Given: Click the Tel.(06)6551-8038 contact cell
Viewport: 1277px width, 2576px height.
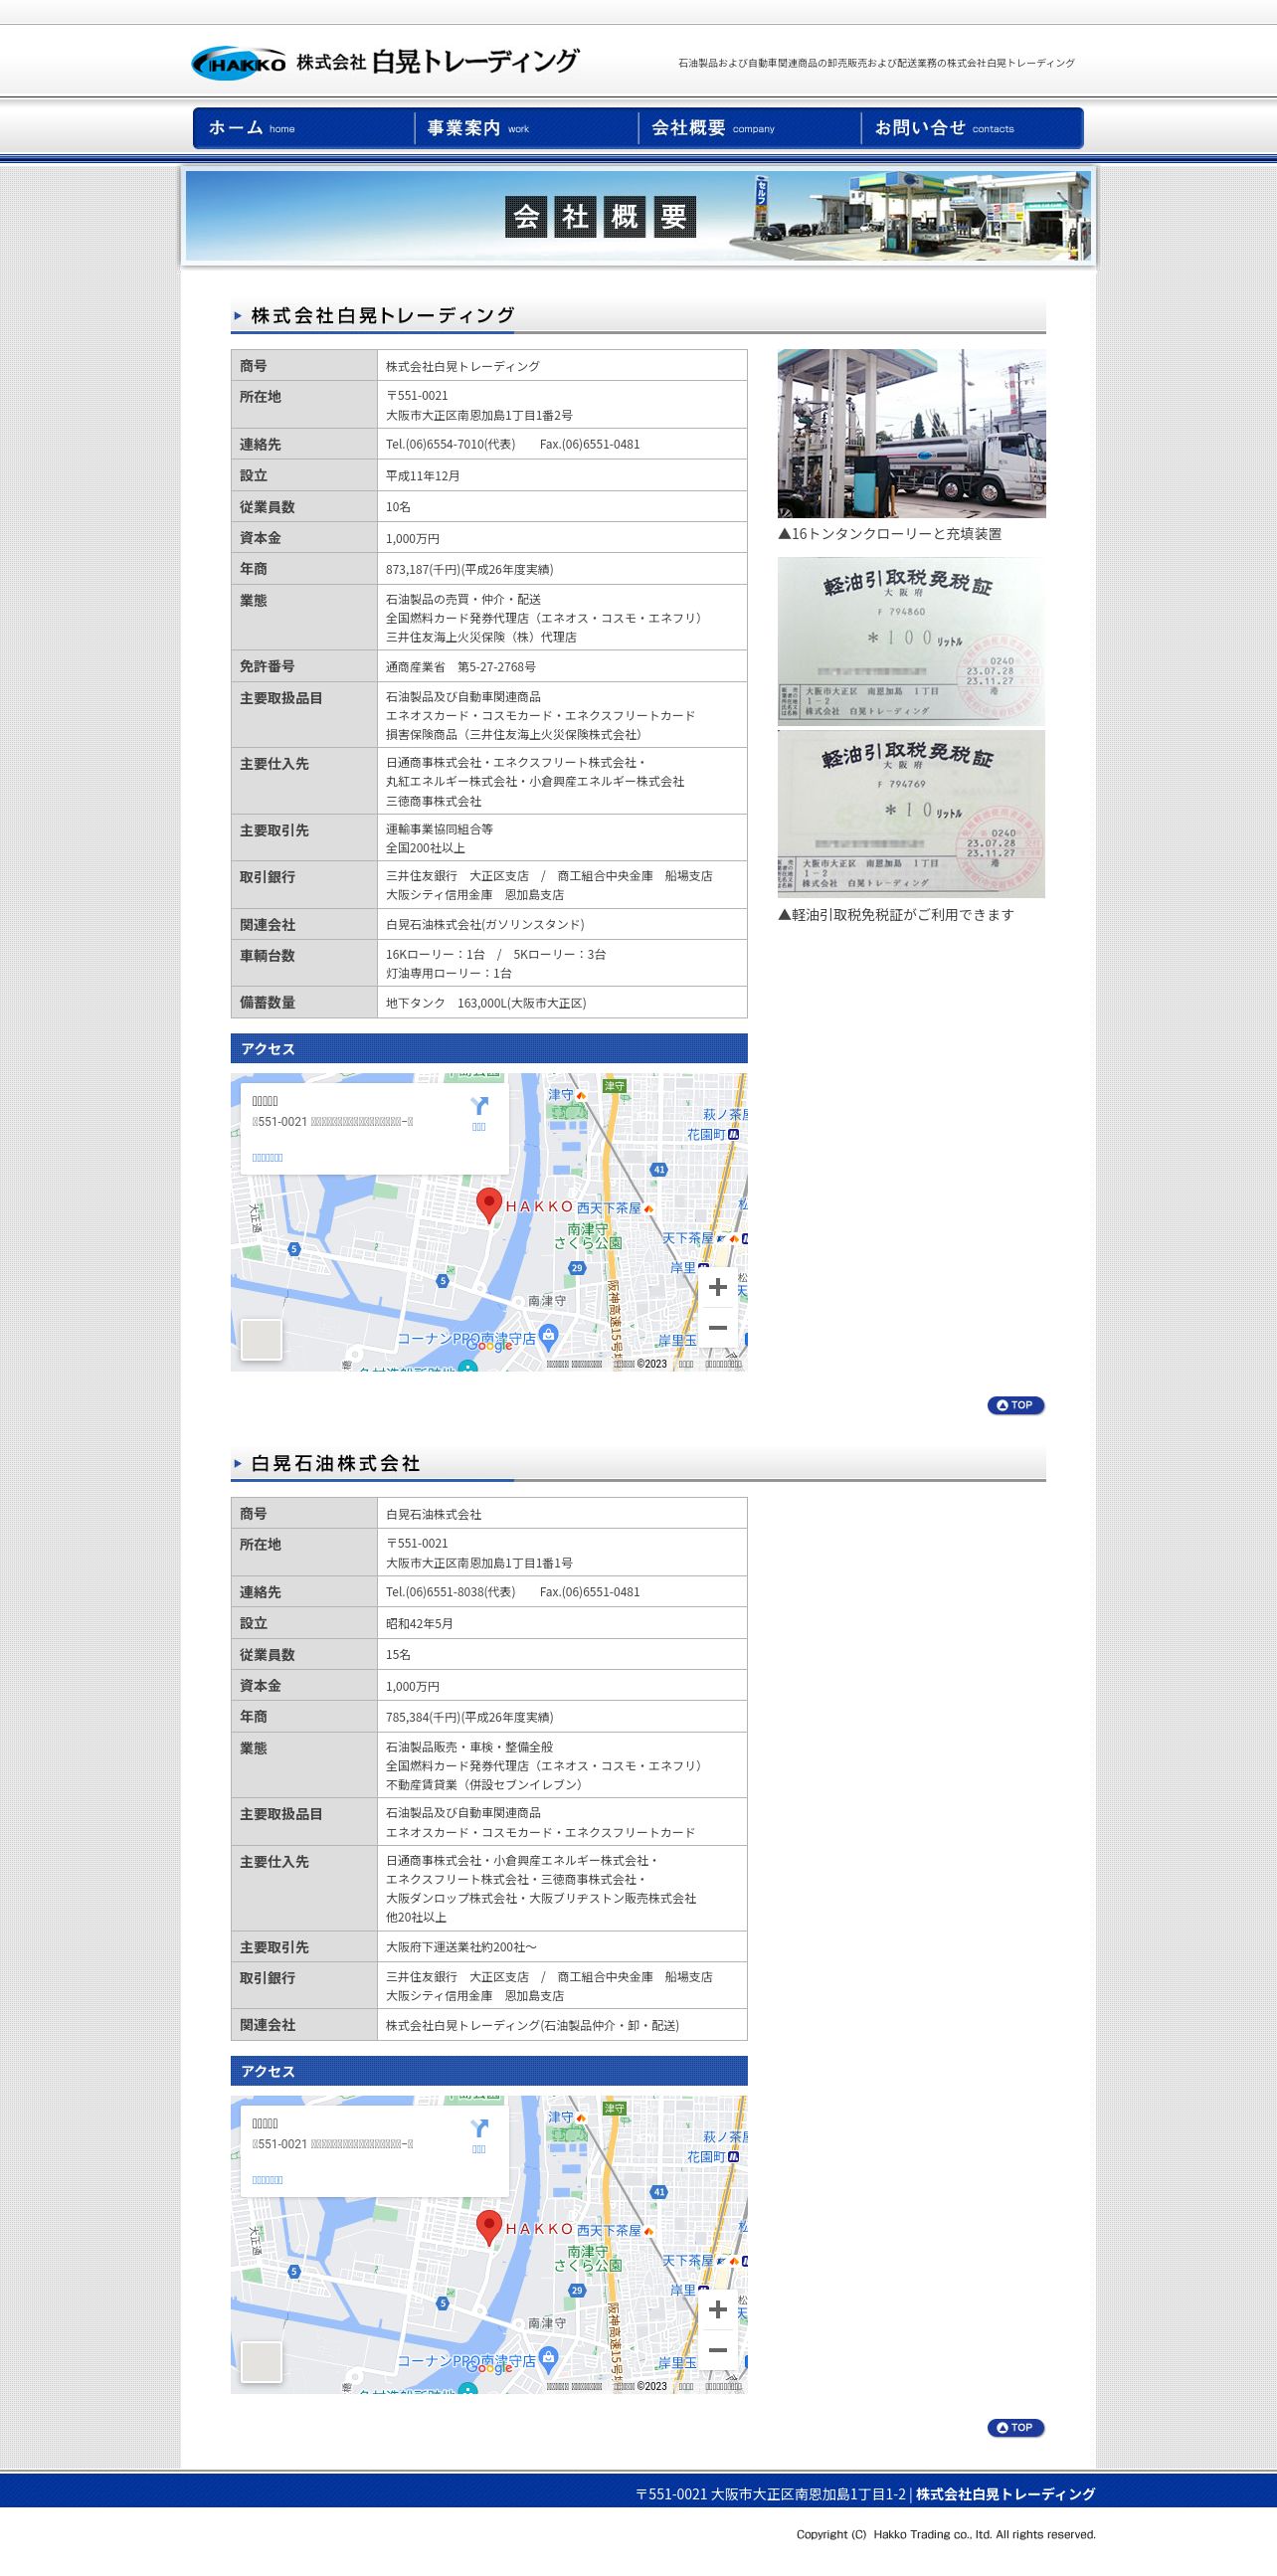Looking at the screenshot, I should coord(562,1592).
